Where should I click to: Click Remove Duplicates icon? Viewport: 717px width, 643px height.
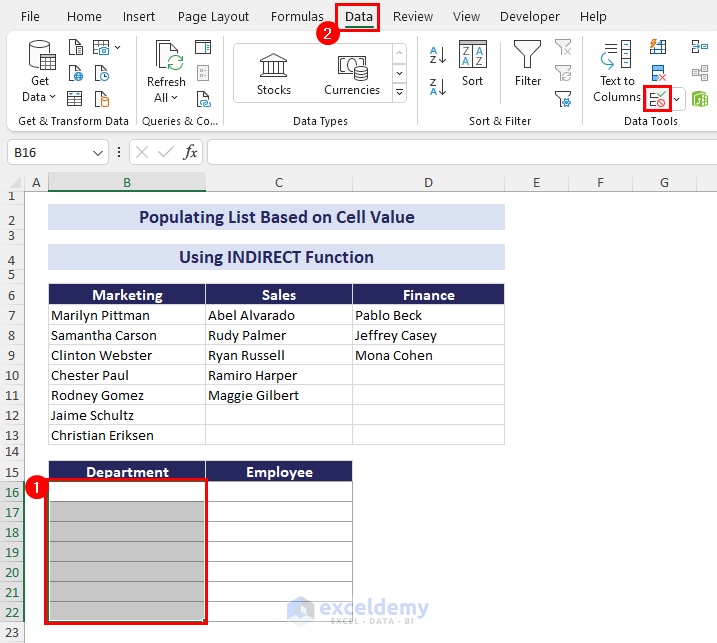point(658,73)
